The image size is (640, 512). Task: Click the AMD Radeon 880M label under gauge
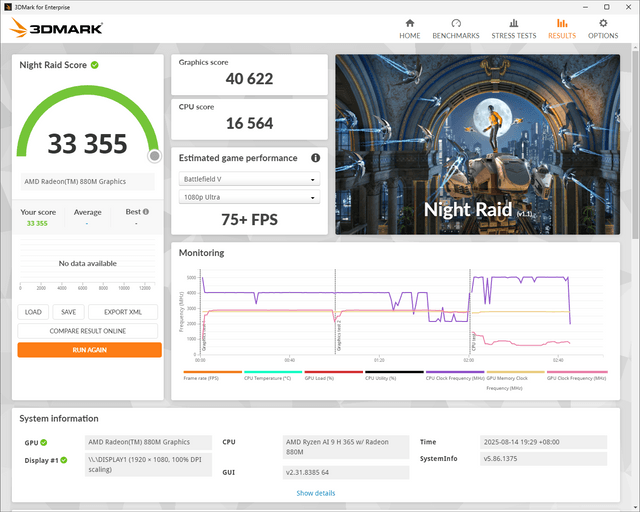87,181
